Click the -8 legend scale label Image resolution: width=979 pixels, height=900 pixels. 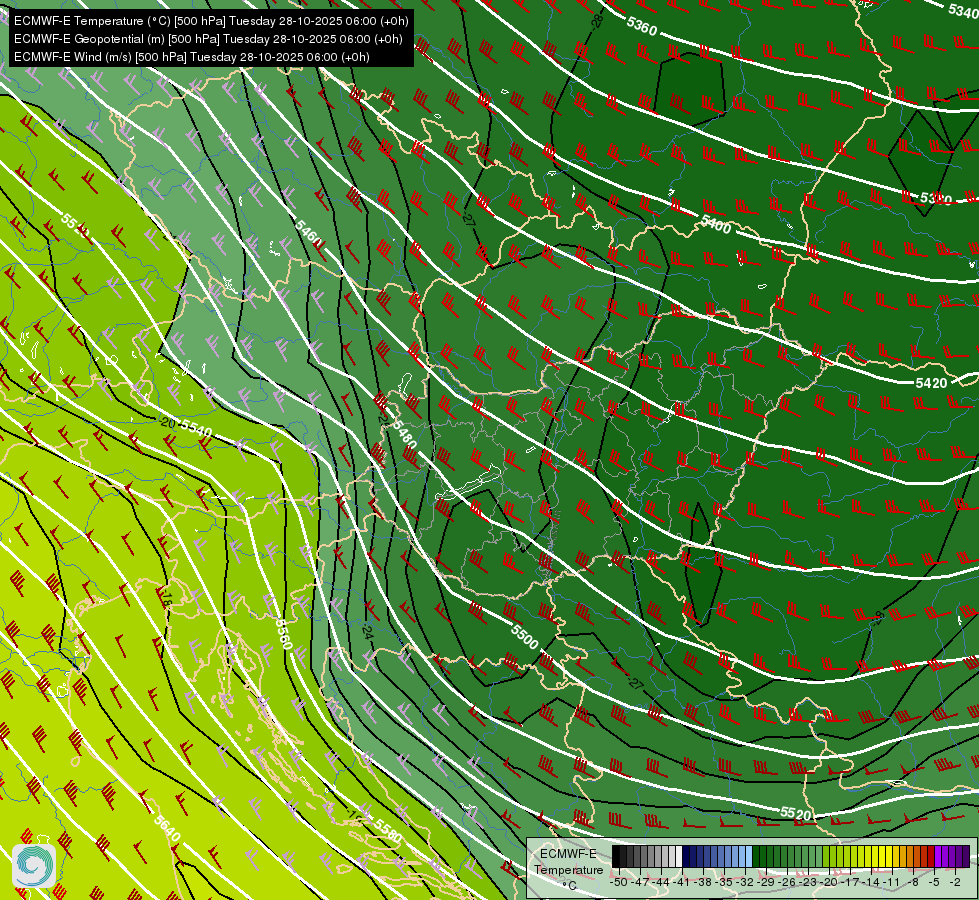pyautogui.click(x=913, y=883)
